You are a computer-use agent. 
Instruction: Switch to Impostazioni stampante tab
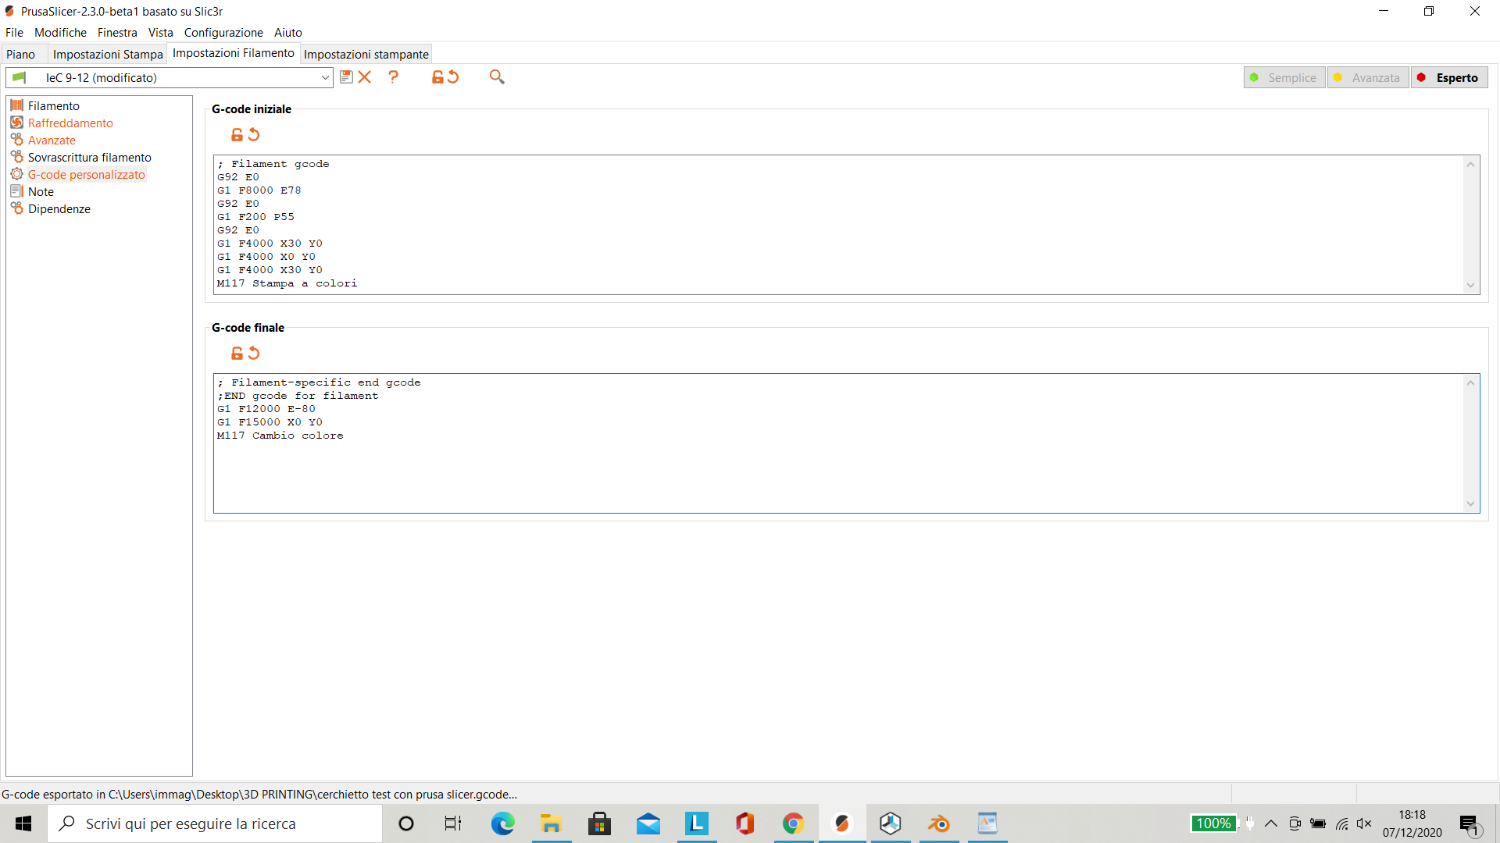pos(366,54)
